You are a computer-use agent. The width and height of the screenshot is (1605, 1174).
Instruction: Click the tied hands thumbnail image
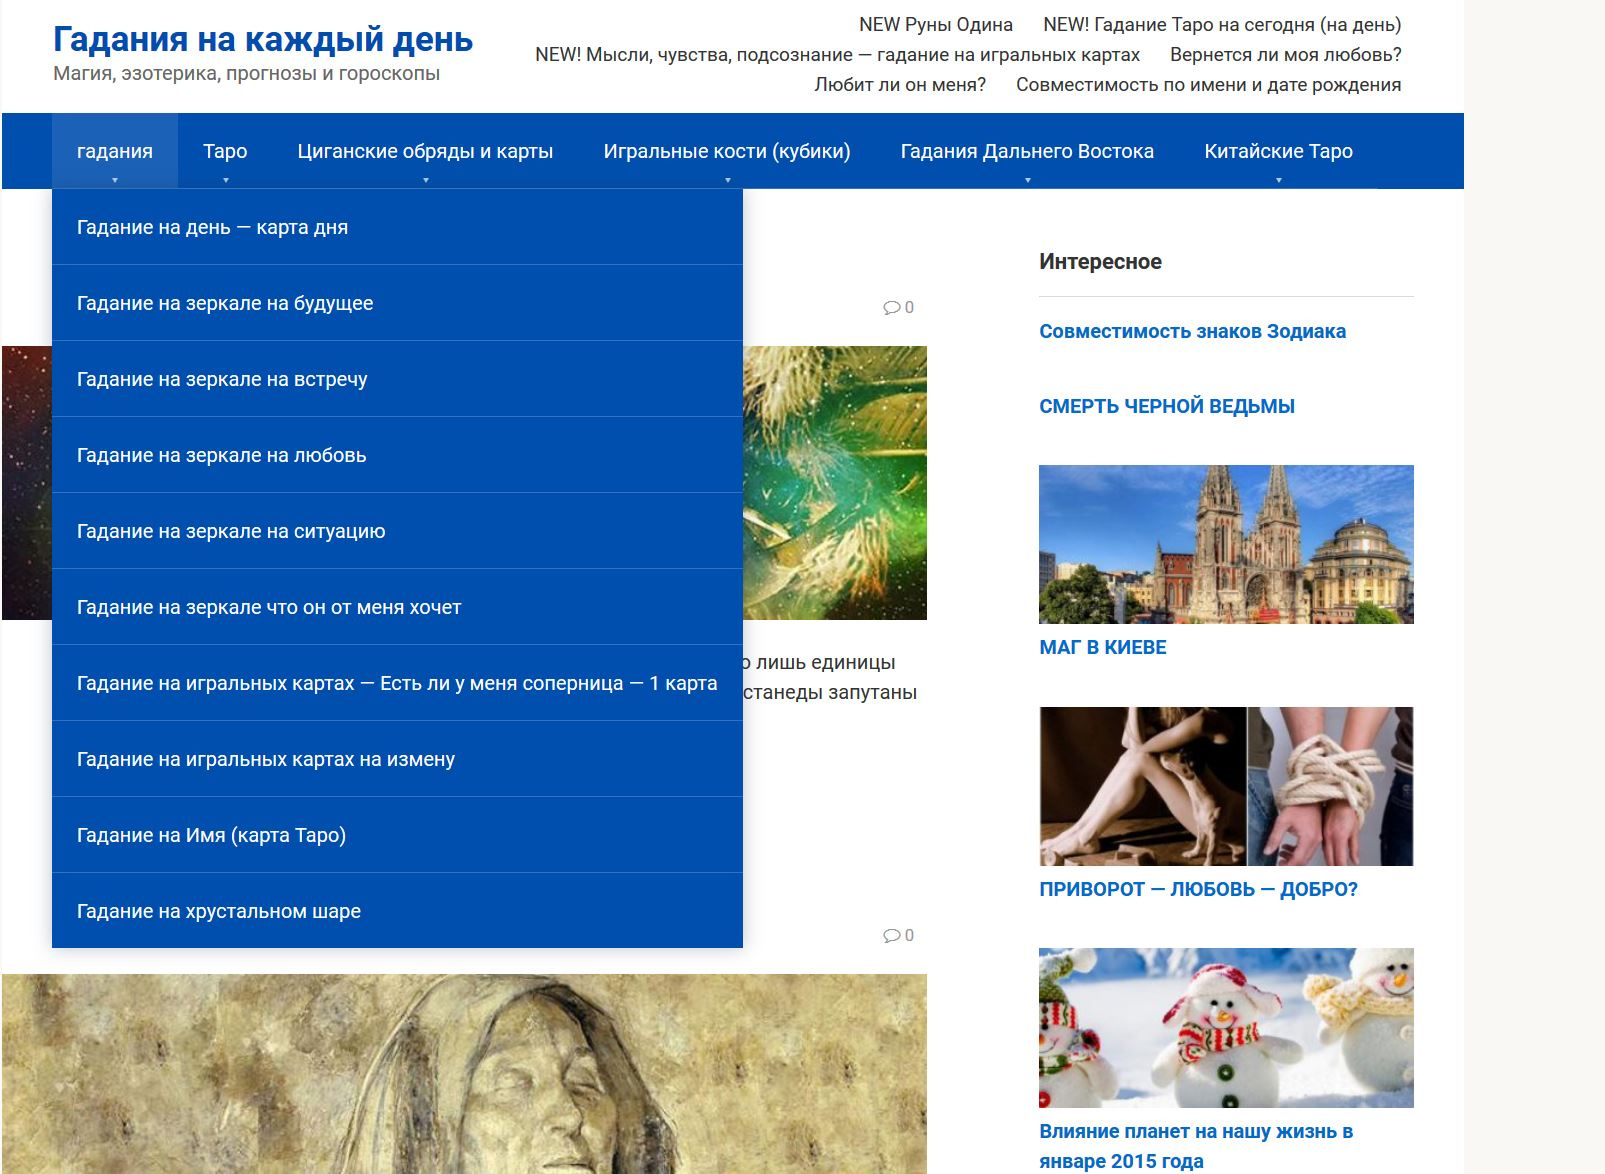[x=1226, y=786]
